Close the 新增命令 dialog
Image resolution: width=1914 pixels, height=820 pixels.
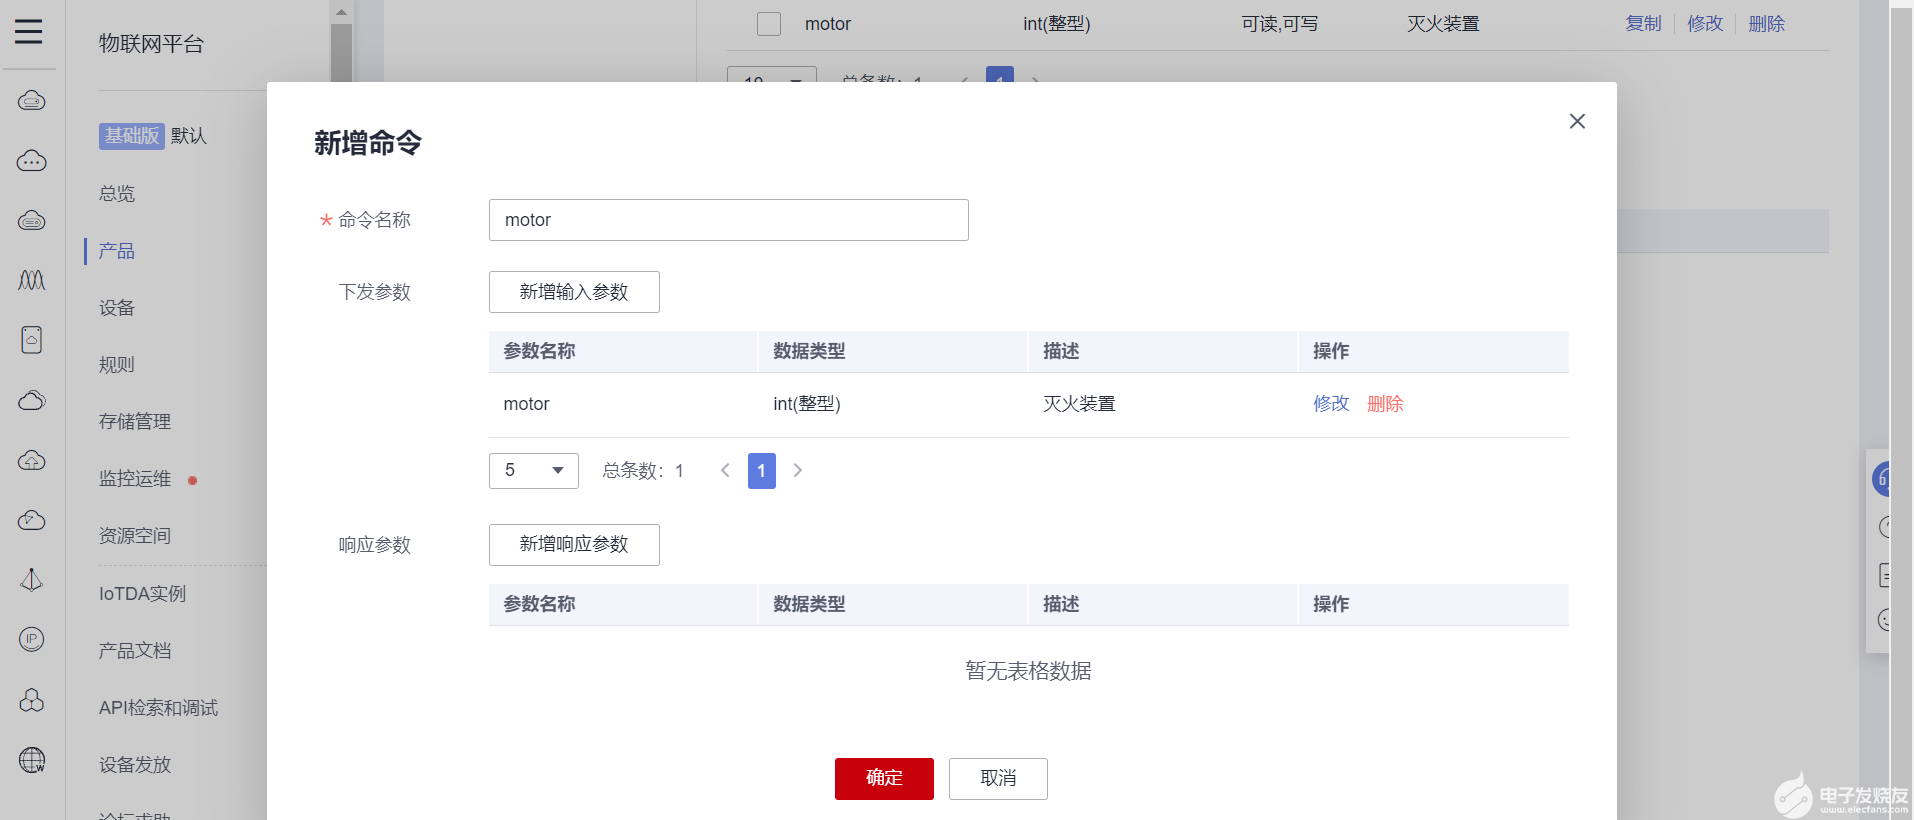tap(1577, 121)
